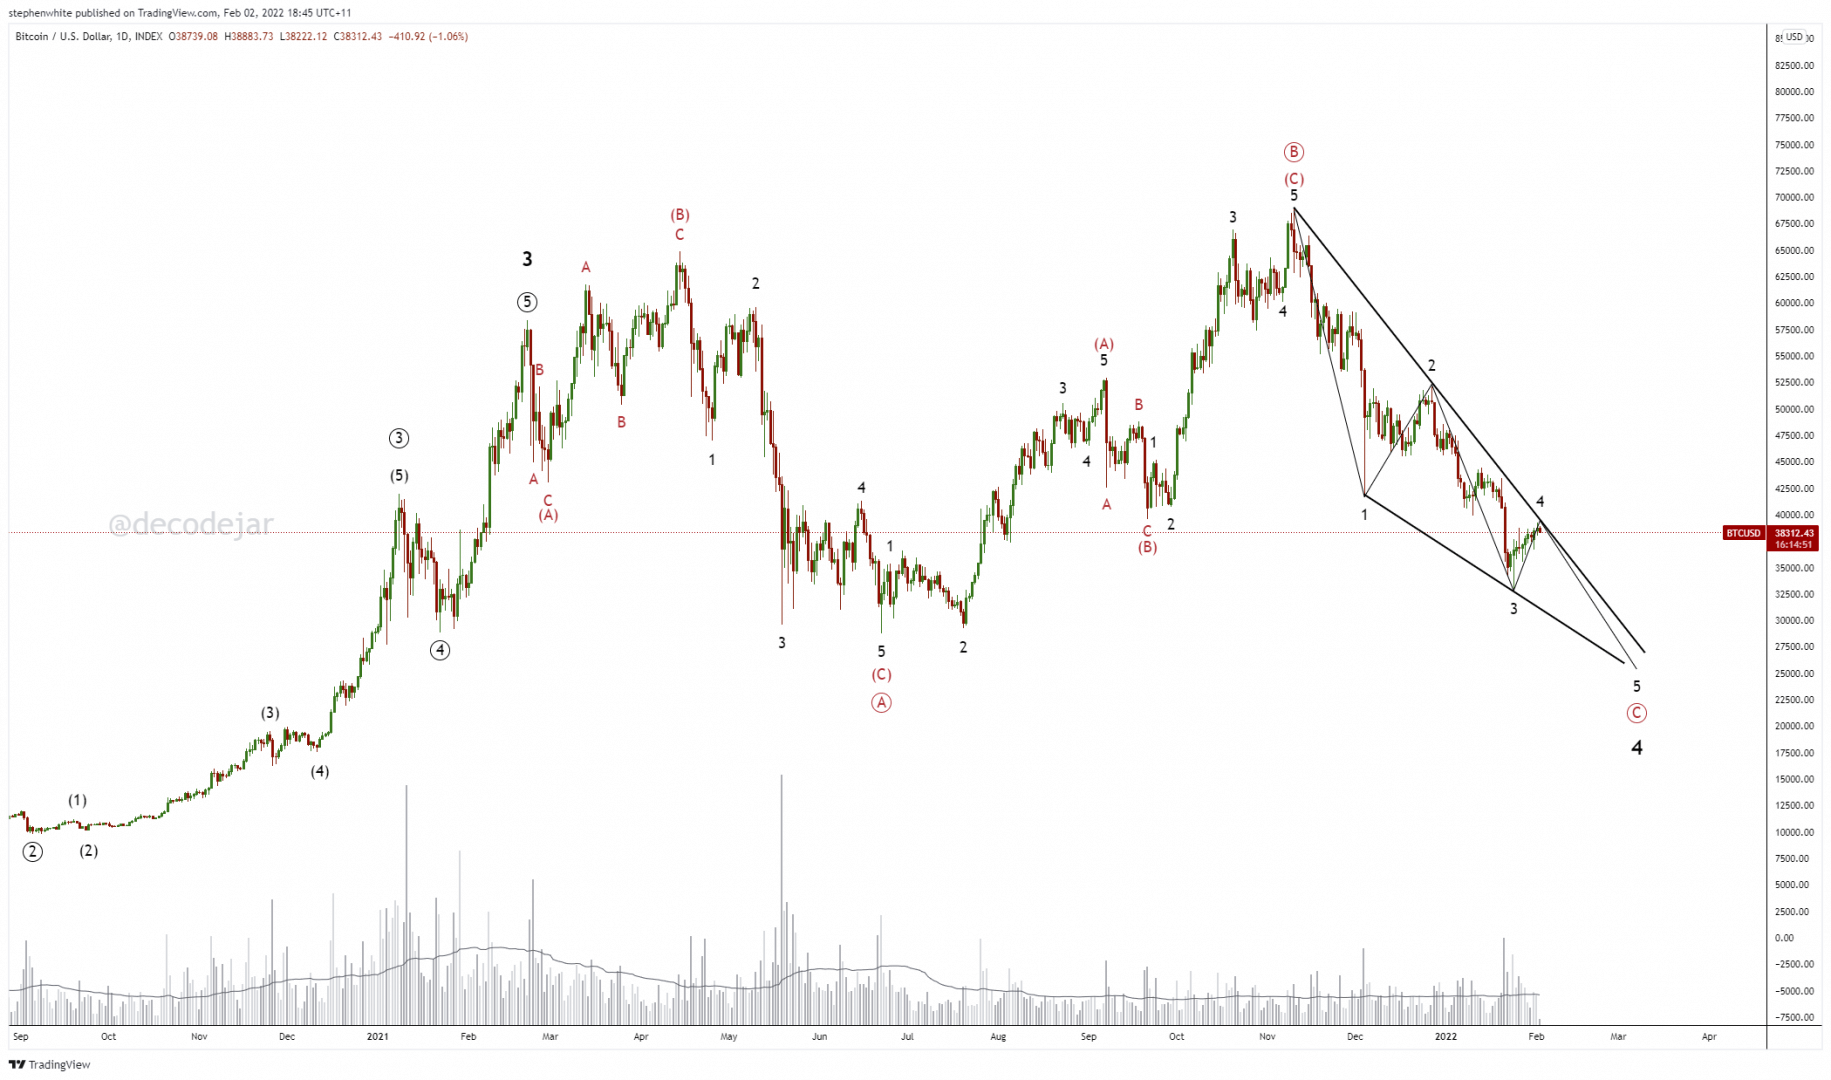Select the black (5) wave label
This screenshot has width=1831, height=1080.
[x=399, y=476]
